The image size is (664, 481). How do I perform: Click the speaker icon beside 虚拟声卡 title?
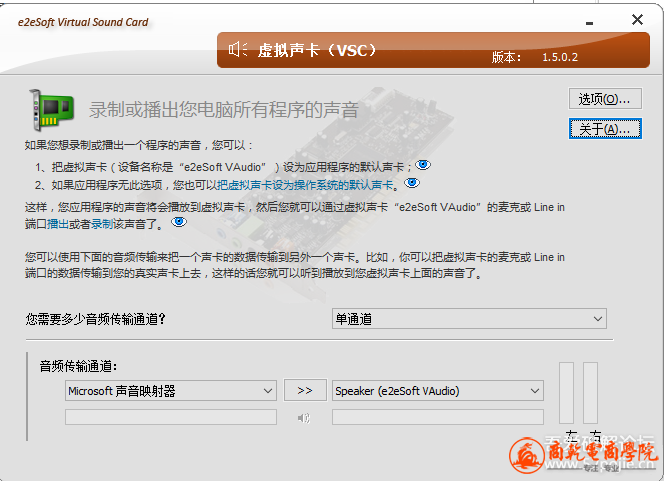tap(238, 50)
